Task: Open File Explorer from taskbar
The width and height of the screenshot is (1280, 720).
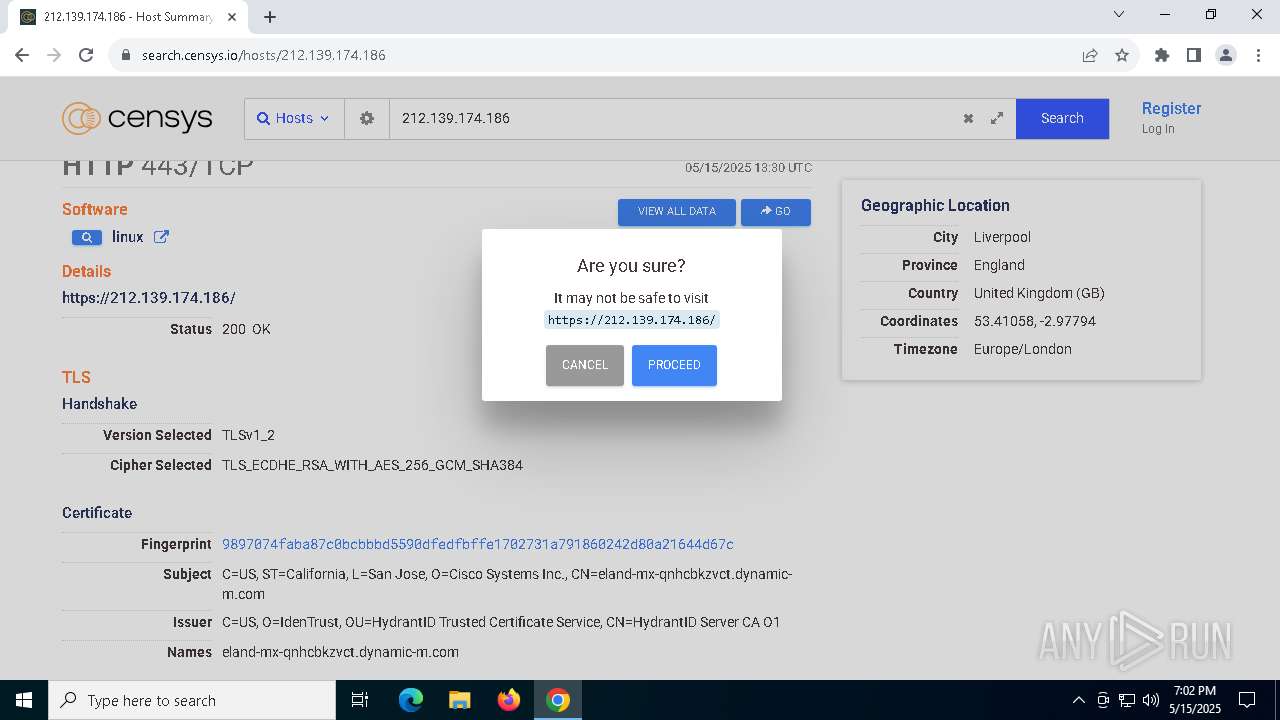Action: 459,700
